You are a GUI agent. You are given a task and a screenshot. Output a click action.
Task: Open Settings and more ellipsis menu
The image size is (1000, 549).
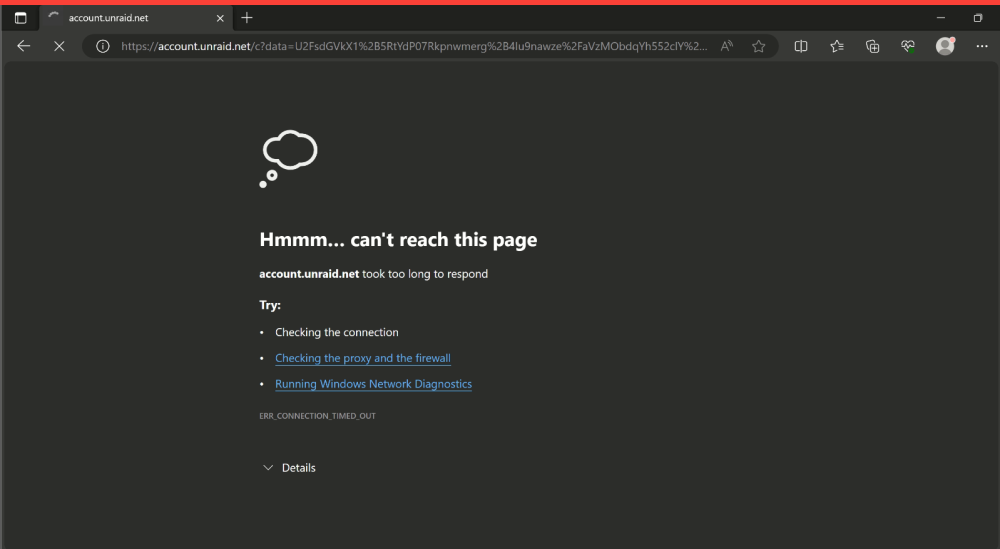[982, 46]
